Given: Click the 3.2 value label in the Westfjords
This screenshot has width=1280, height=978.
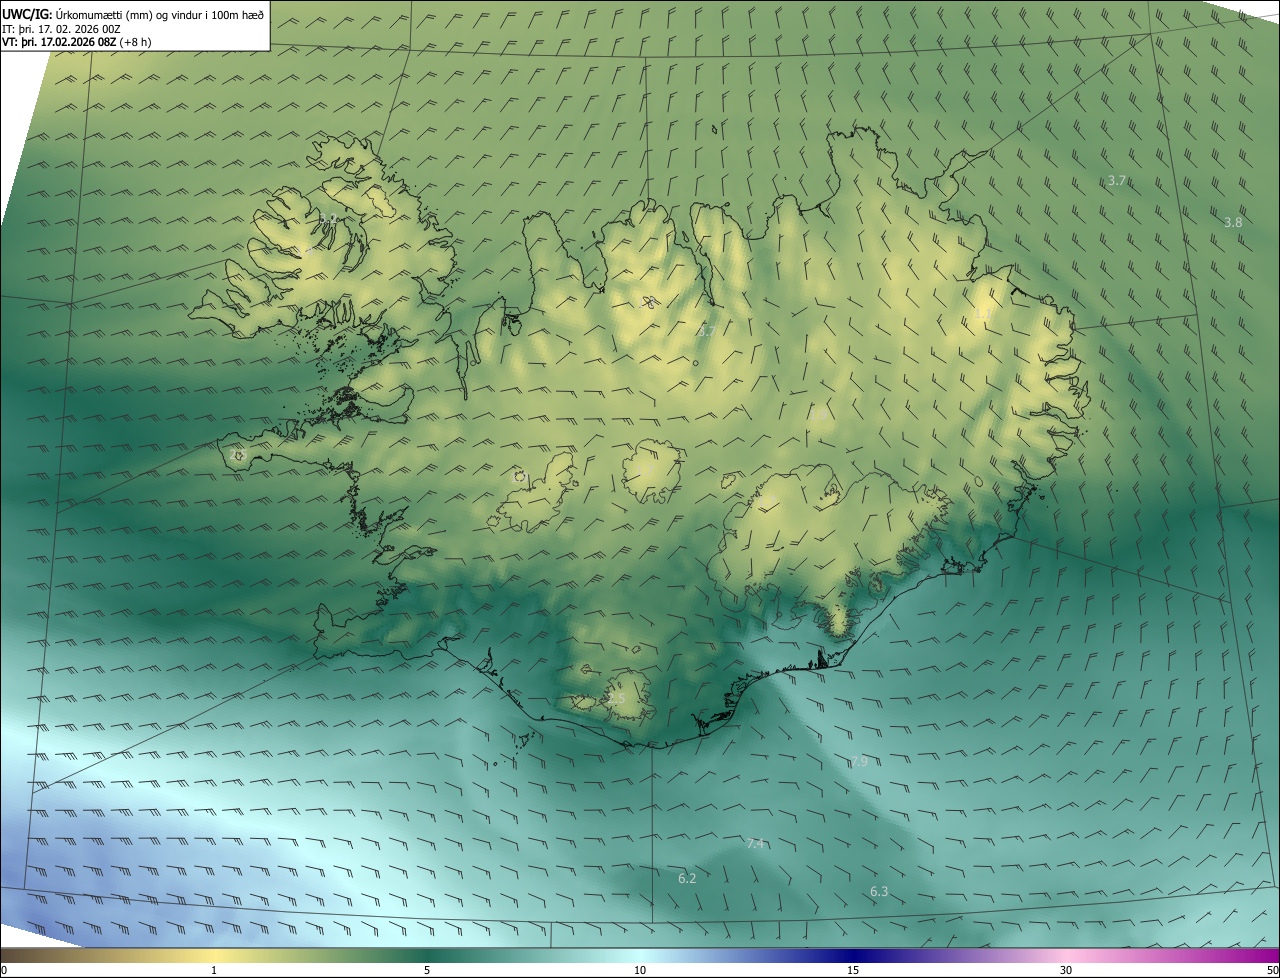Looking at the screenshot, I should (327, 219).
